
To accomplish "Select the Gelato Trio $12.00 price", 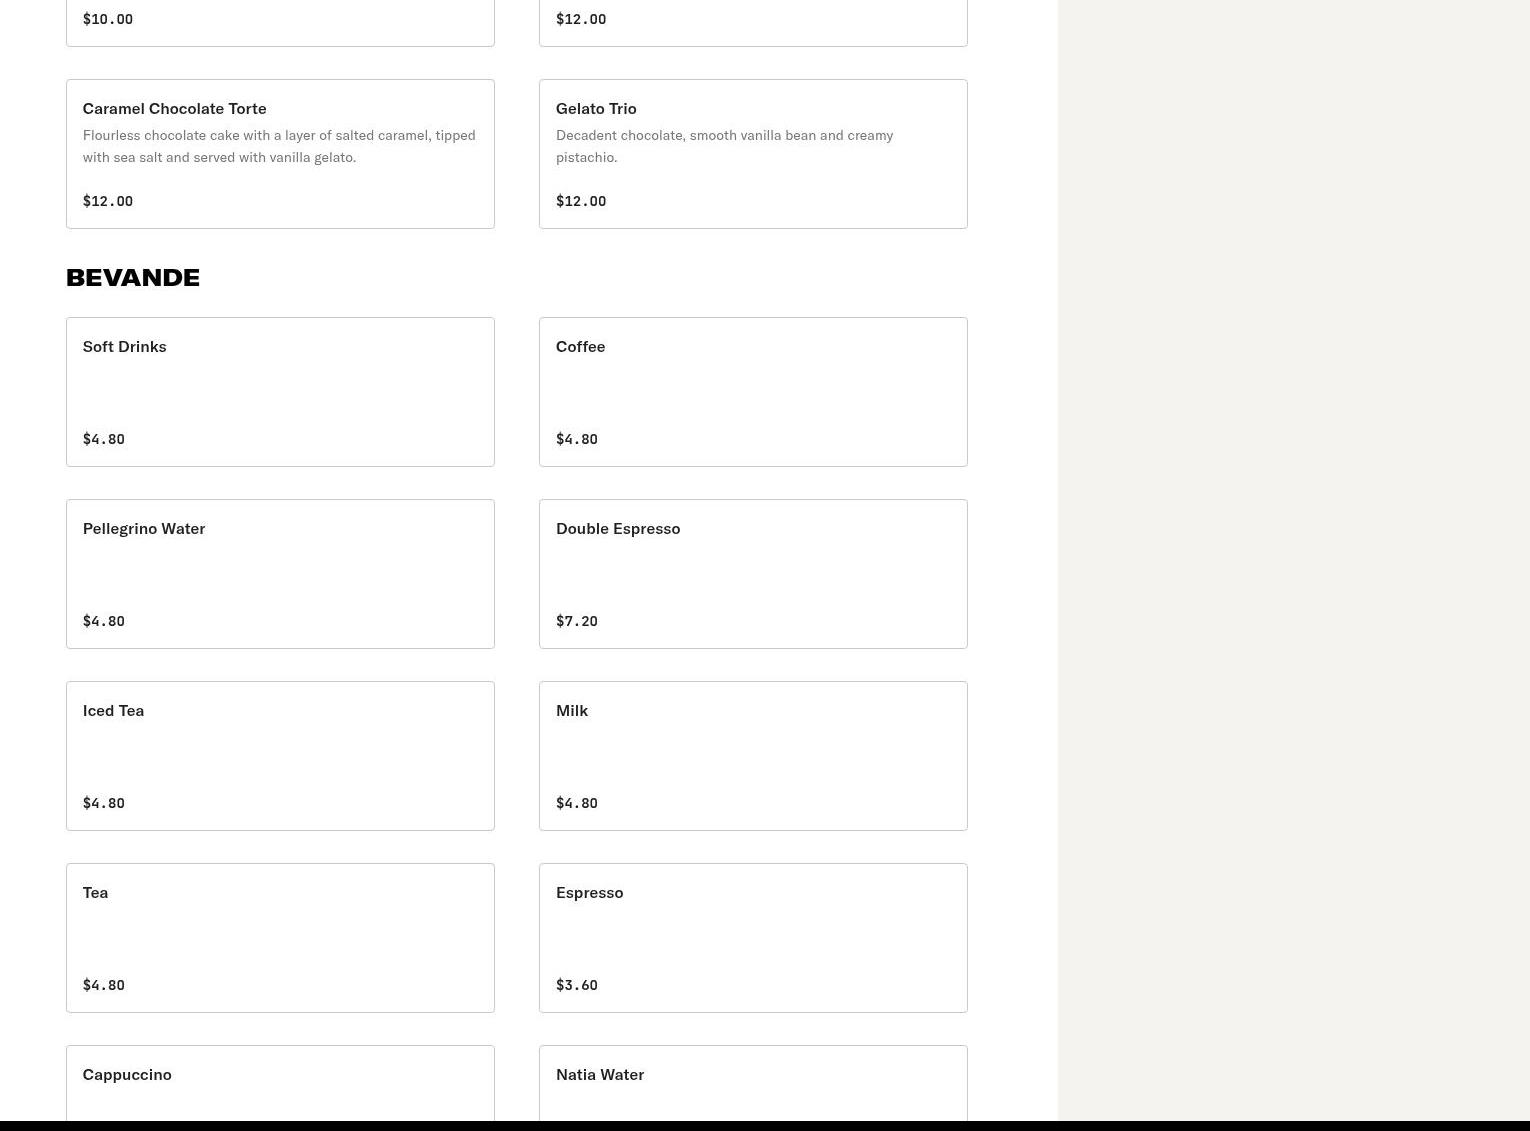I will tap(581, 201).
